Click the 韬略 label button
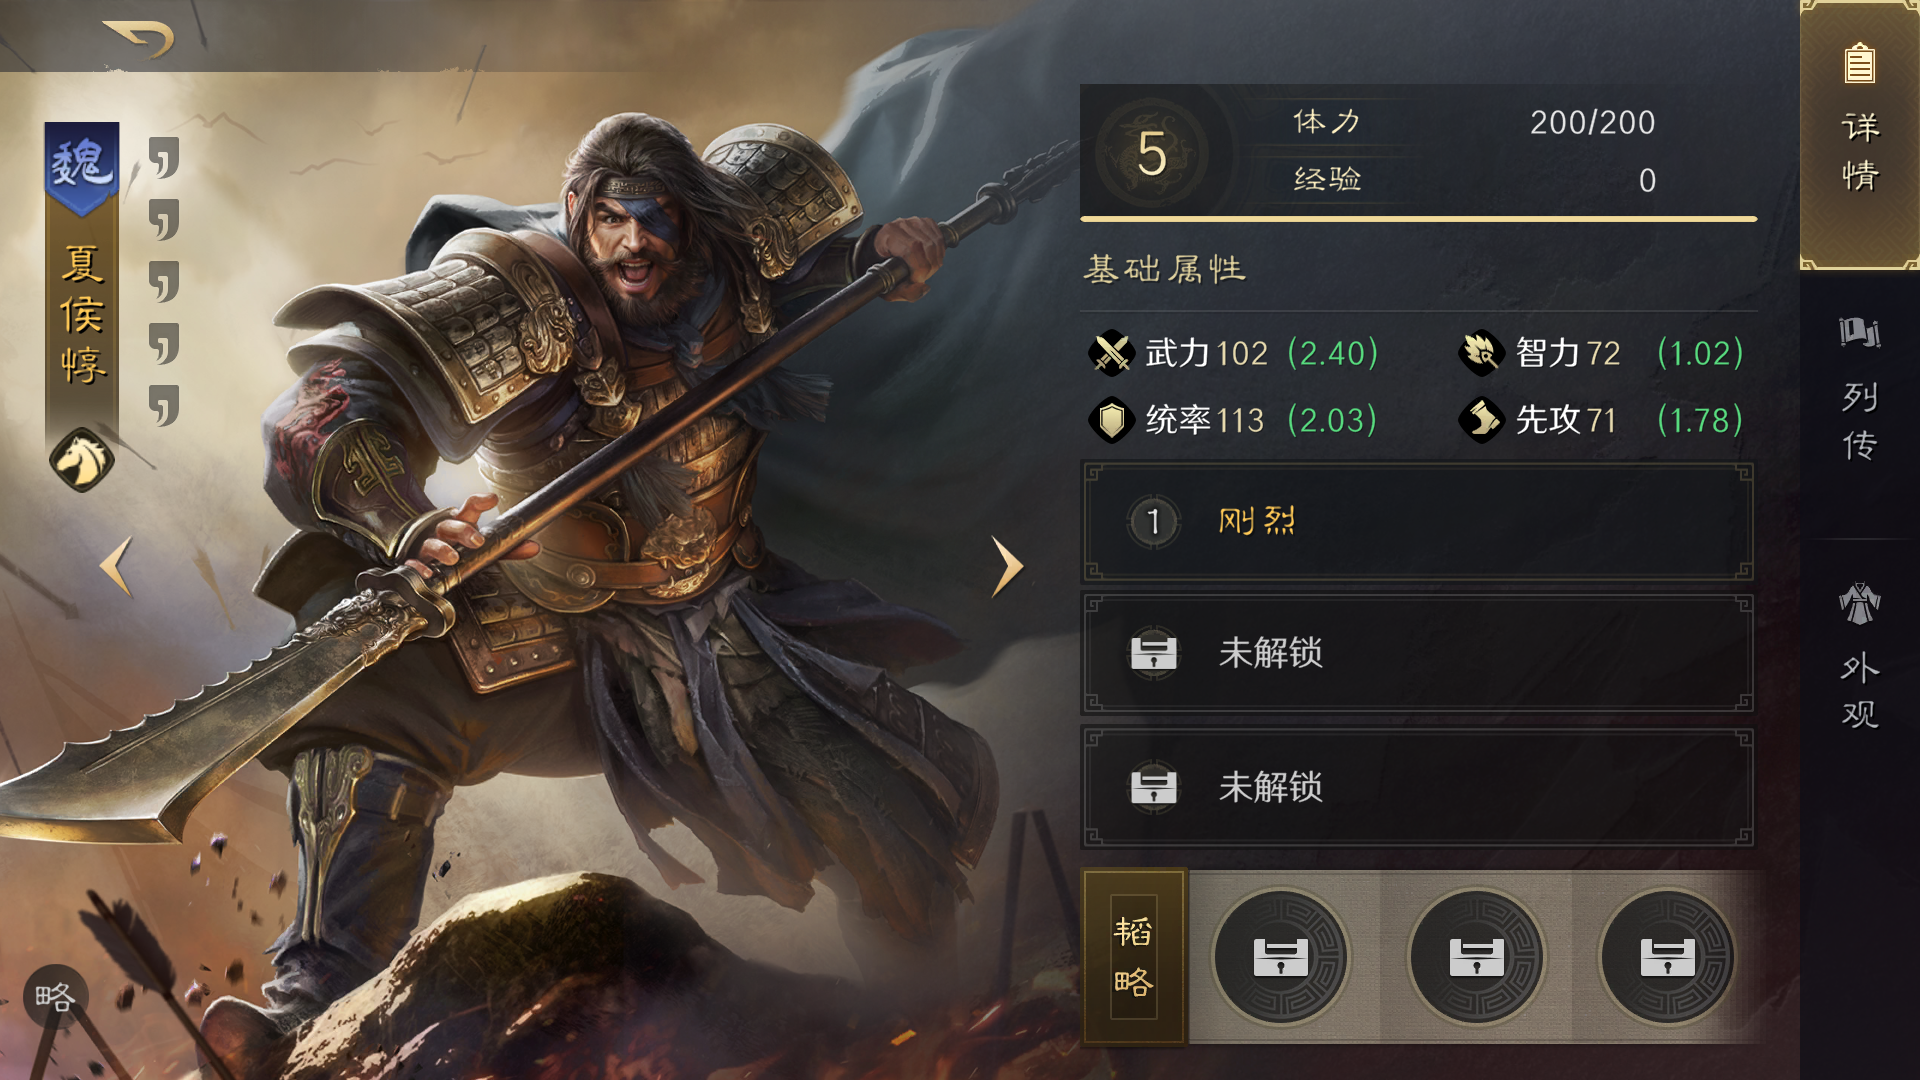This screenshot has height=1080, width=1920. [1134, 956]
